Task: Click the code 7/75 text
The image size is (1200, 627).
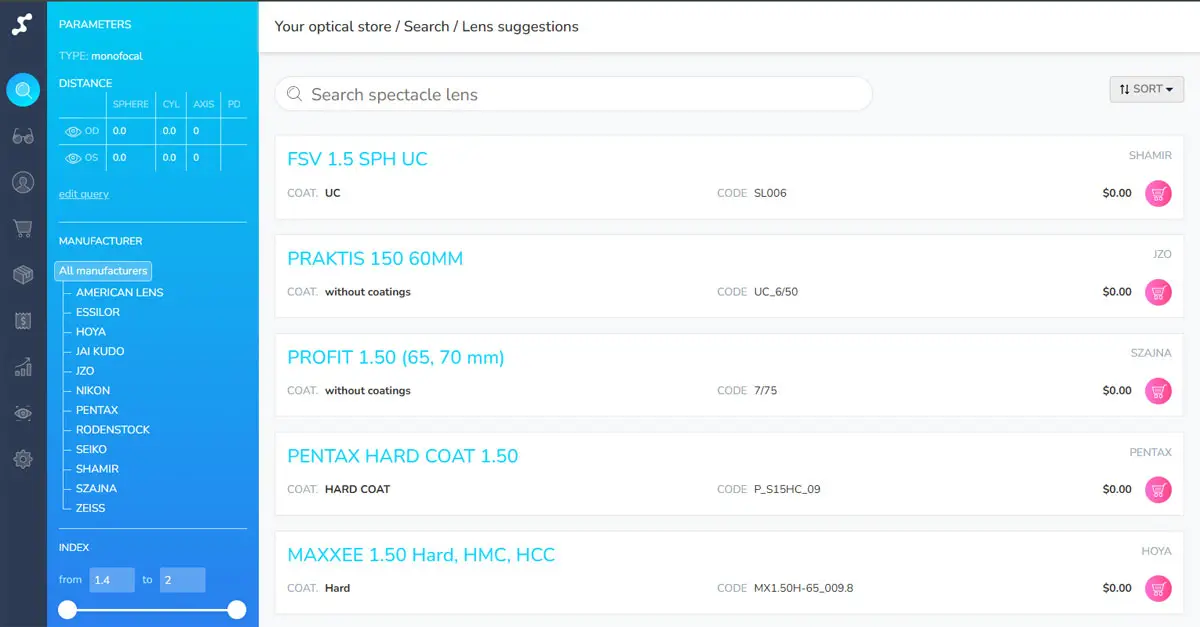Action: [x=765, y=391]
